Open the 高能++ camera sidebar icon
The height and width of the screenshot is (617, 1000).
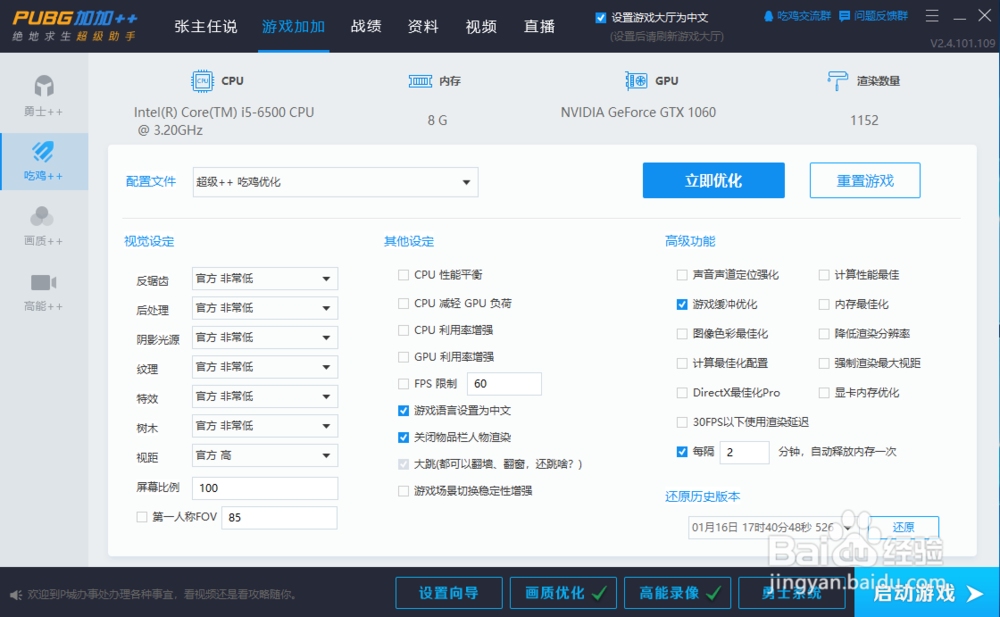(x=43, y=282)
